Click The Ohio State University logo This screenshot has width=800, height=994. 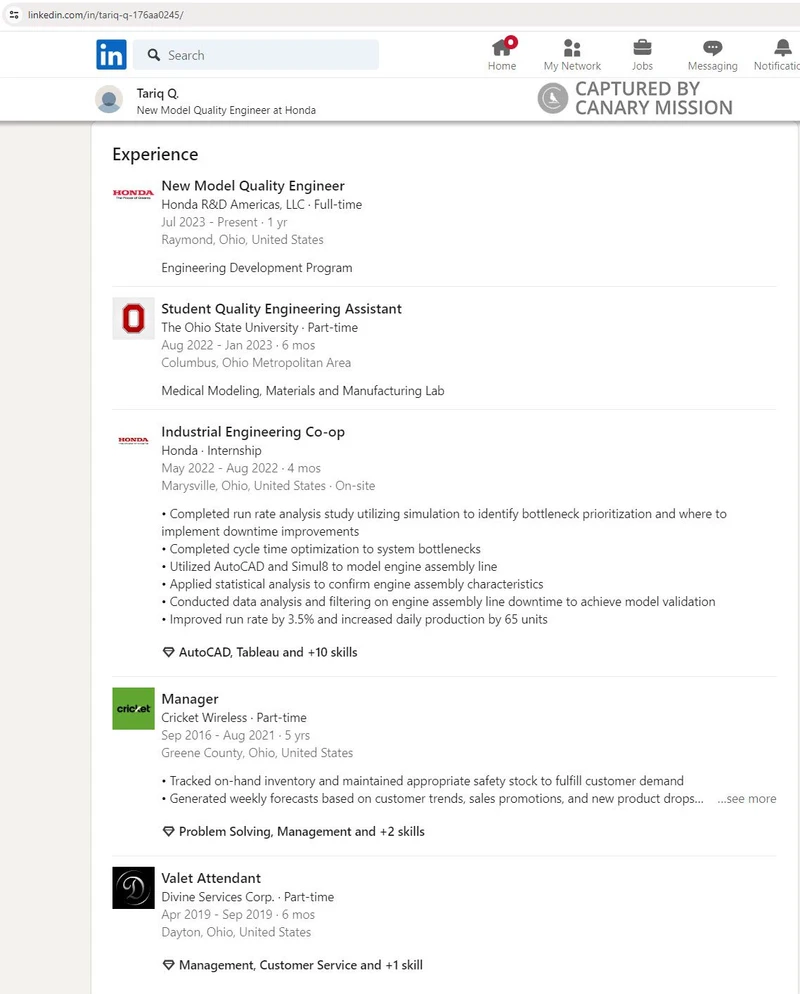click(x=132, y=317)
